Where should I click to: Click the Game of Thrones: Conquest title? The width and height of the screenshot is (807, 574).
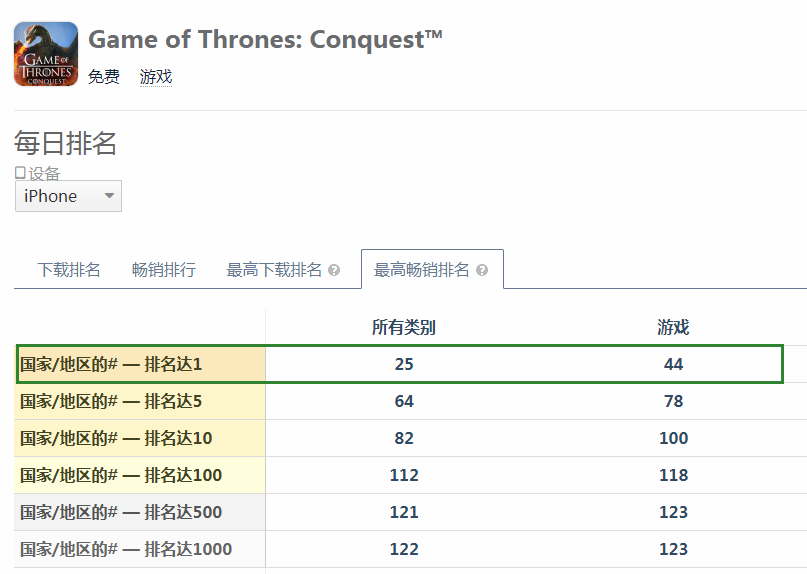(265, 40)
